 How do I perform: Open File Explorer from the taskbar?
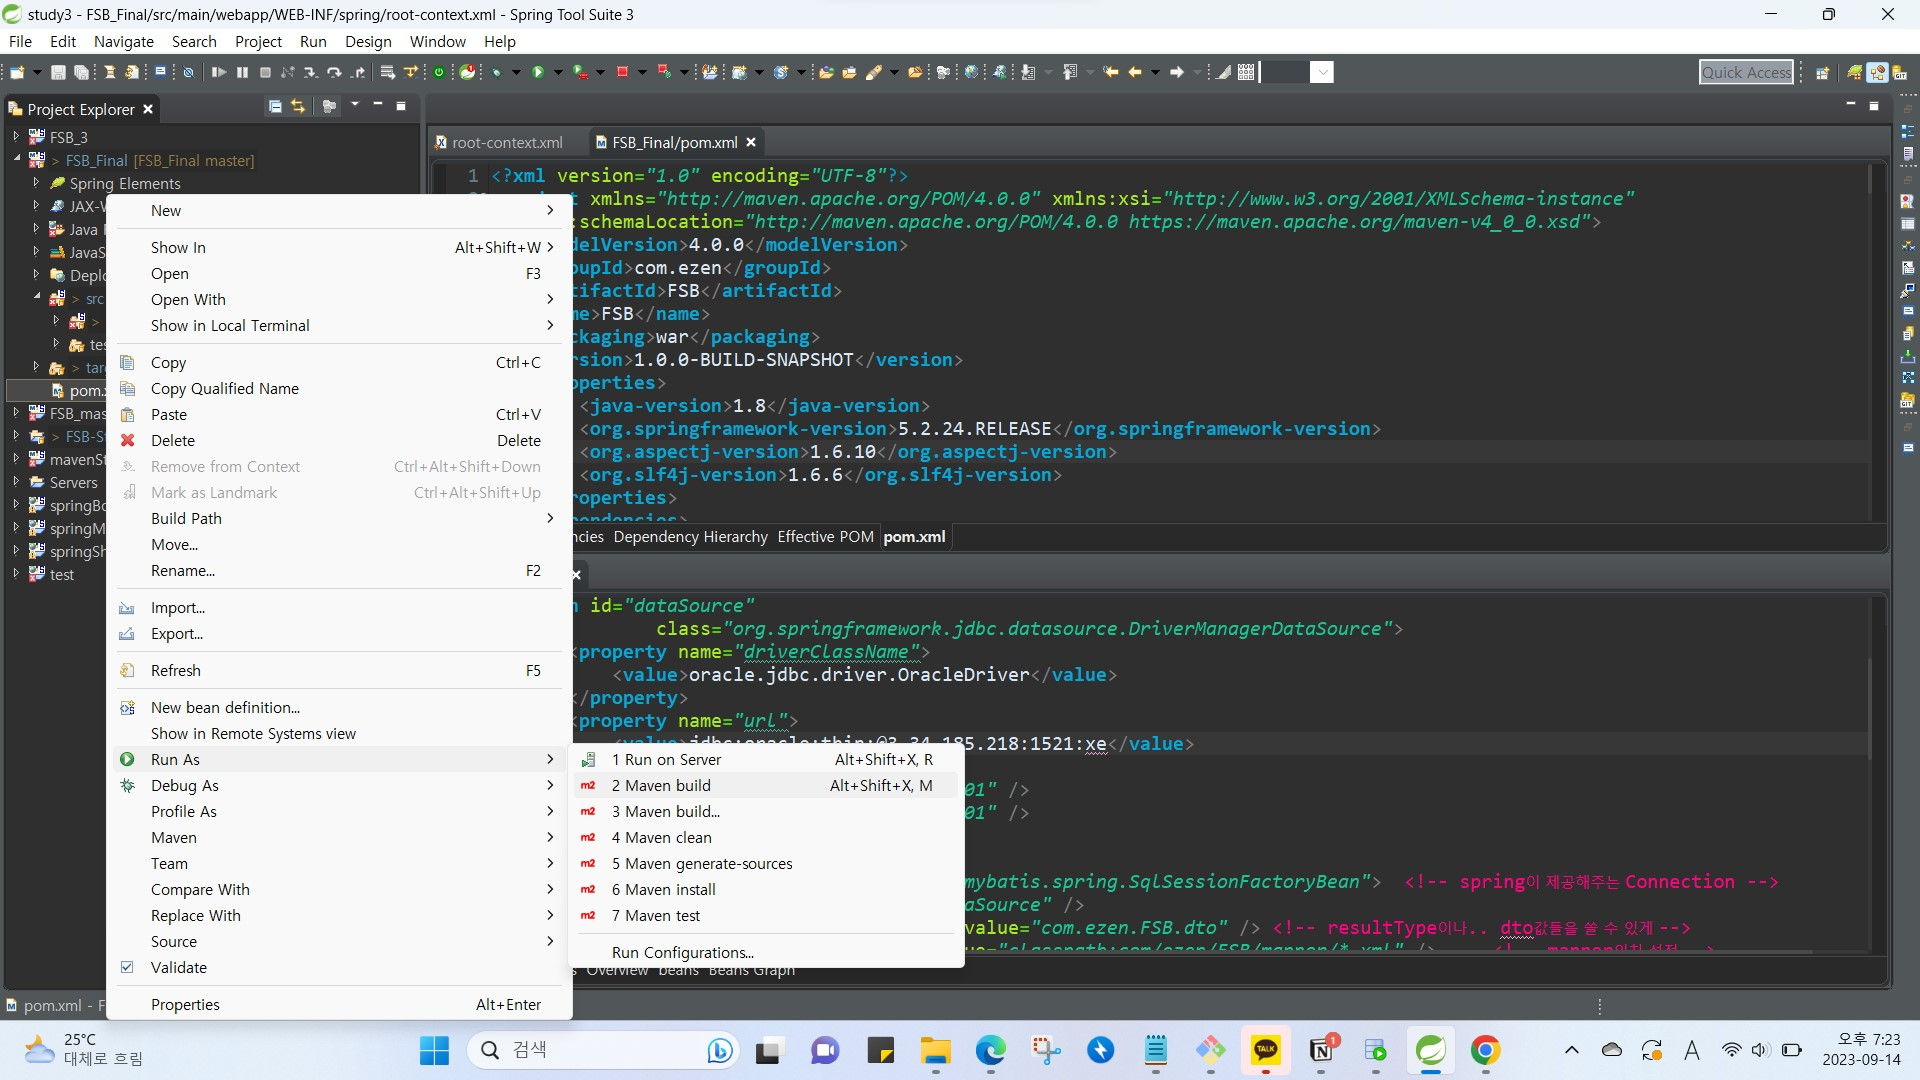[936, 1050]
